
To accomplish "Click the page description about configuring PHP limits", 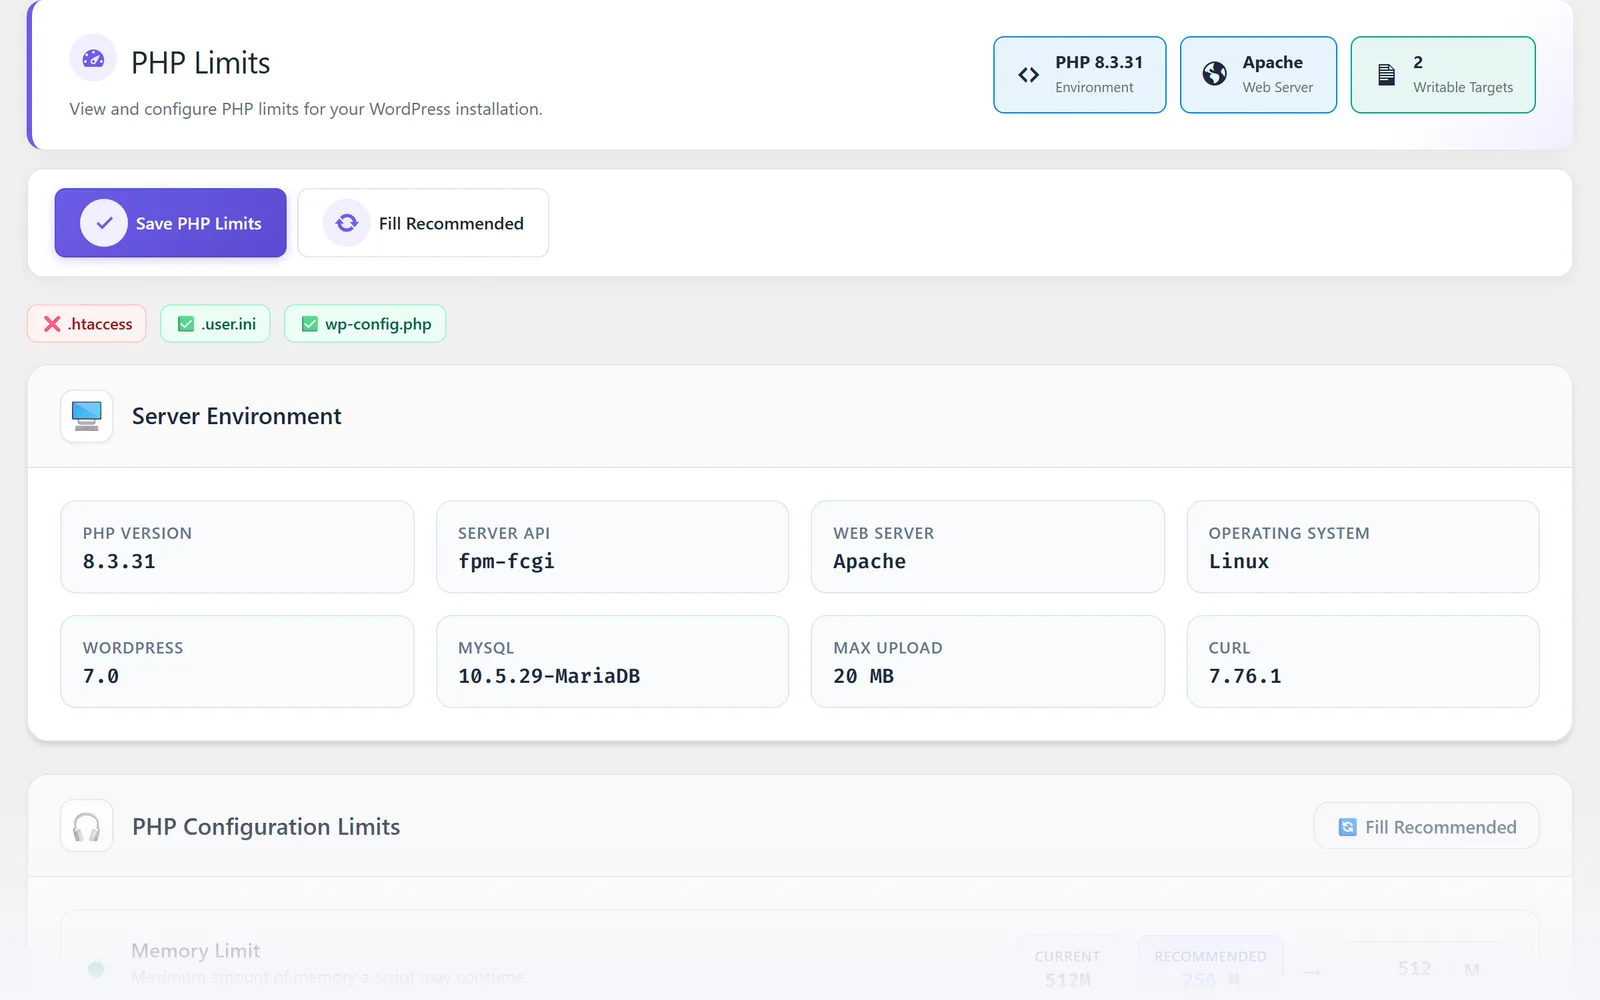I will click(x=306, y=109).
